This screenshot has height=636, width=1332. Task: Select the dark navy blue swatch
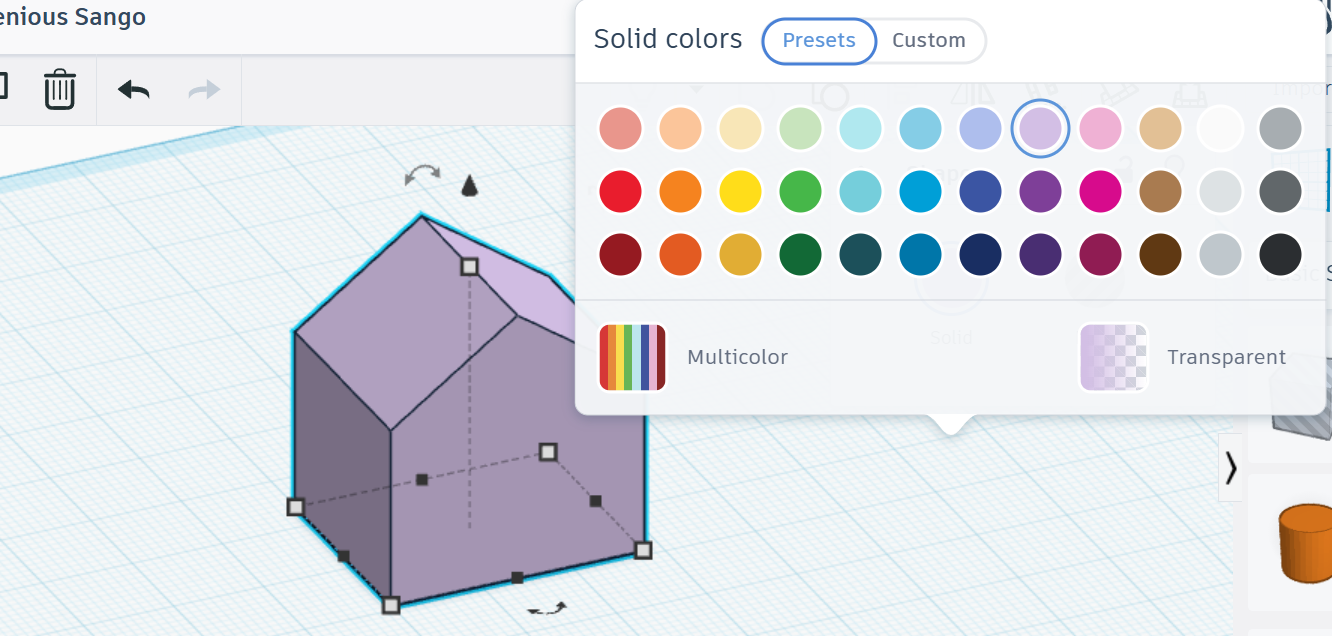coord(980,254)
